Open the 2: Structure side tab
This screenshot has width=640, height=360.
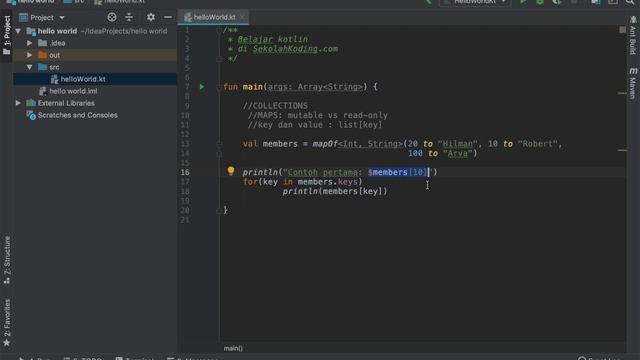tap(7, 260)
